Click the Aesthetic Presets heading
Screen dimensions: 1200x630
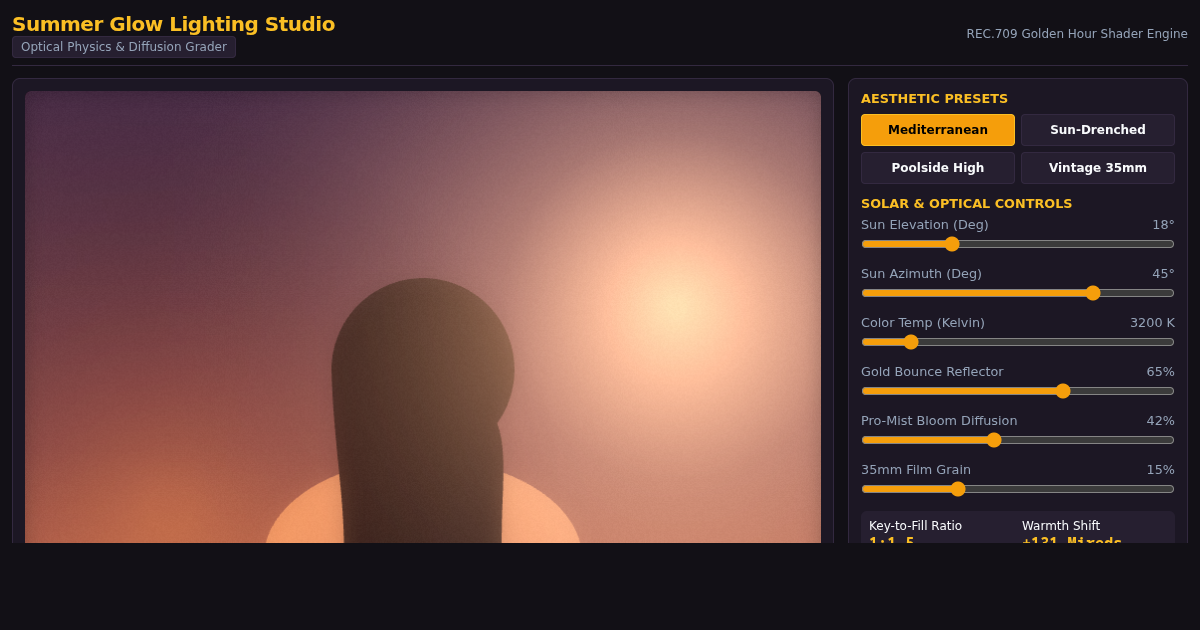[934, 99]
